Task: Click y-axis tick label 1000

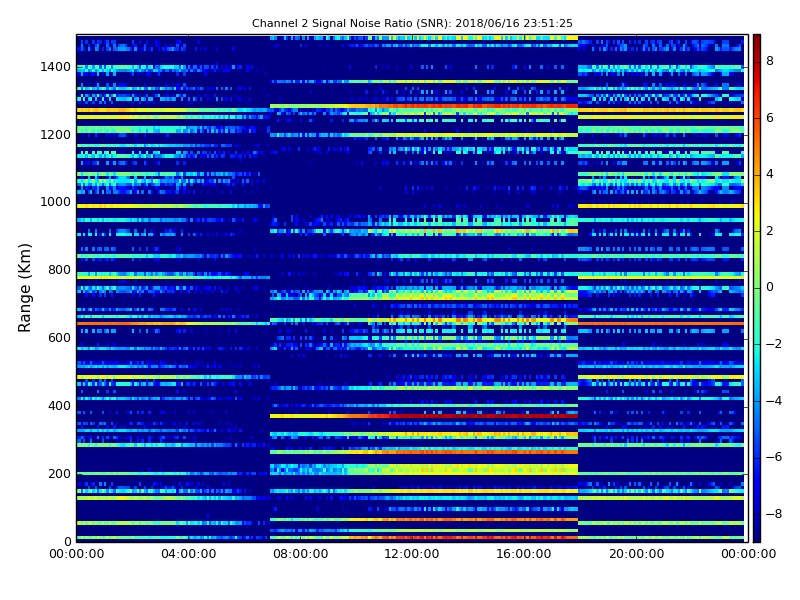Action: (x=56, y=202)
